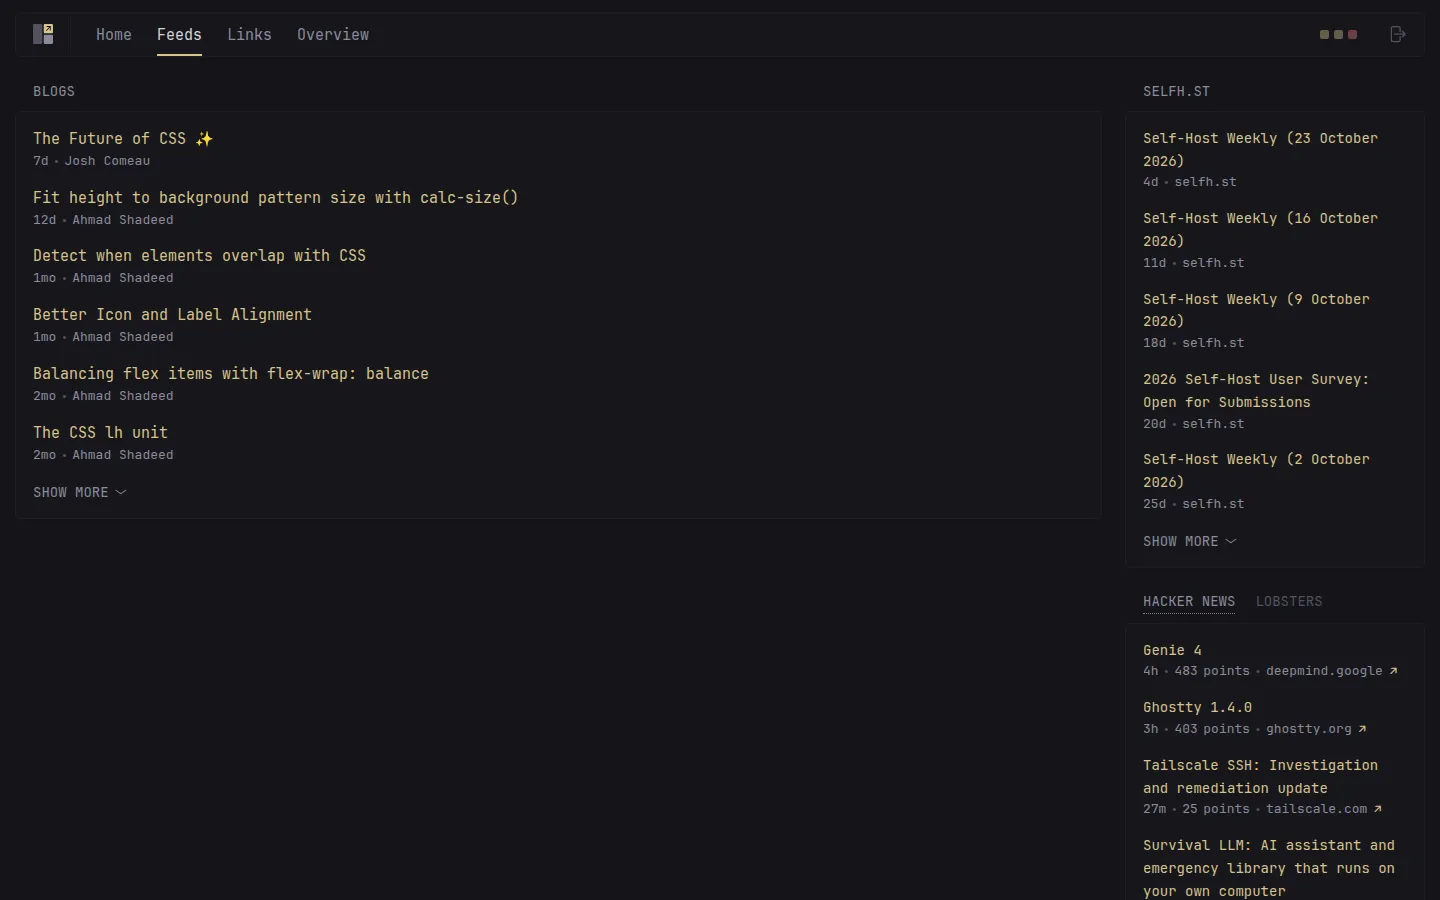The width and height of the screenshot is (1440, 900).
Task: Open the Tailscale SSH investigation story
Action: pos(1260,776)
